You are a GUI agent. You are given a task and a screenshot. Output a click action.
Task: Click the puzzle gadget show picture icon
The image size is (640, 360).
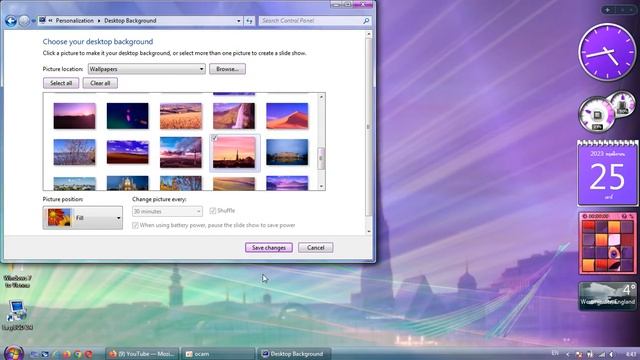[x=624, y=216]
